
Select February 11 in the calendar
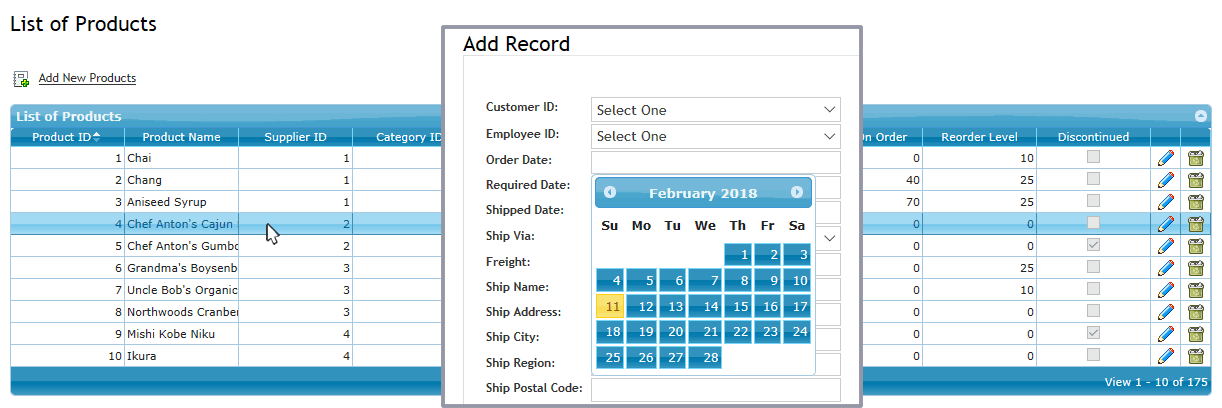[x=610, y=306]
